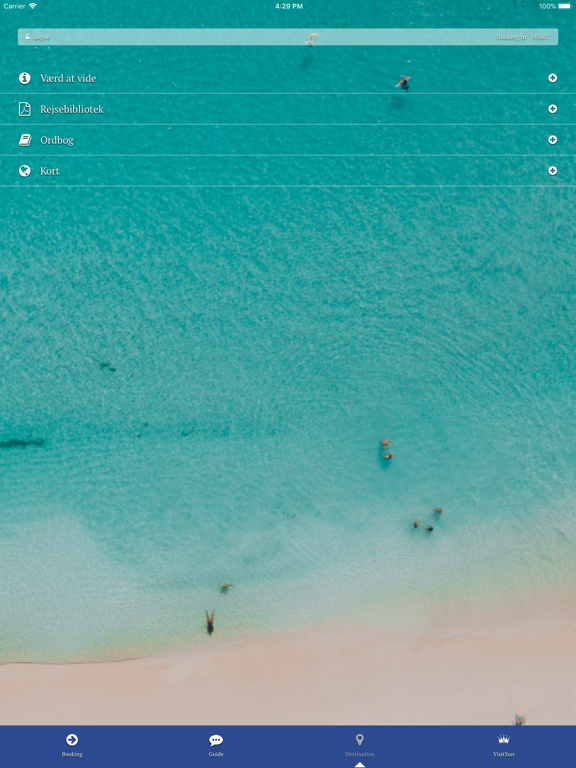The image size is (576, 768).
Task: Select the Destination tab
Action: [360, 745]
